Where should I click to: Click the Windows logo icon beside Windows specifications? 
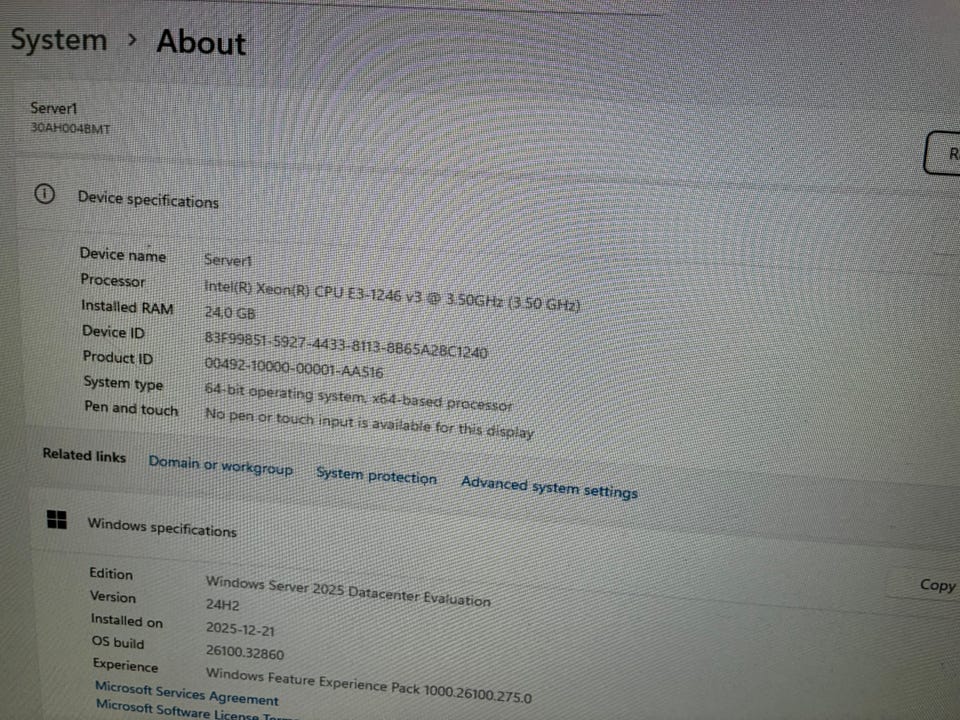[57, 520]
